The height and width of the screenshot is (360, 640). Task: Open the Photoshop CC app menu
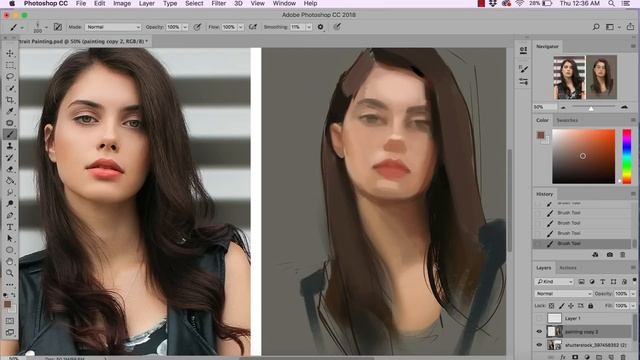(46, 3)
